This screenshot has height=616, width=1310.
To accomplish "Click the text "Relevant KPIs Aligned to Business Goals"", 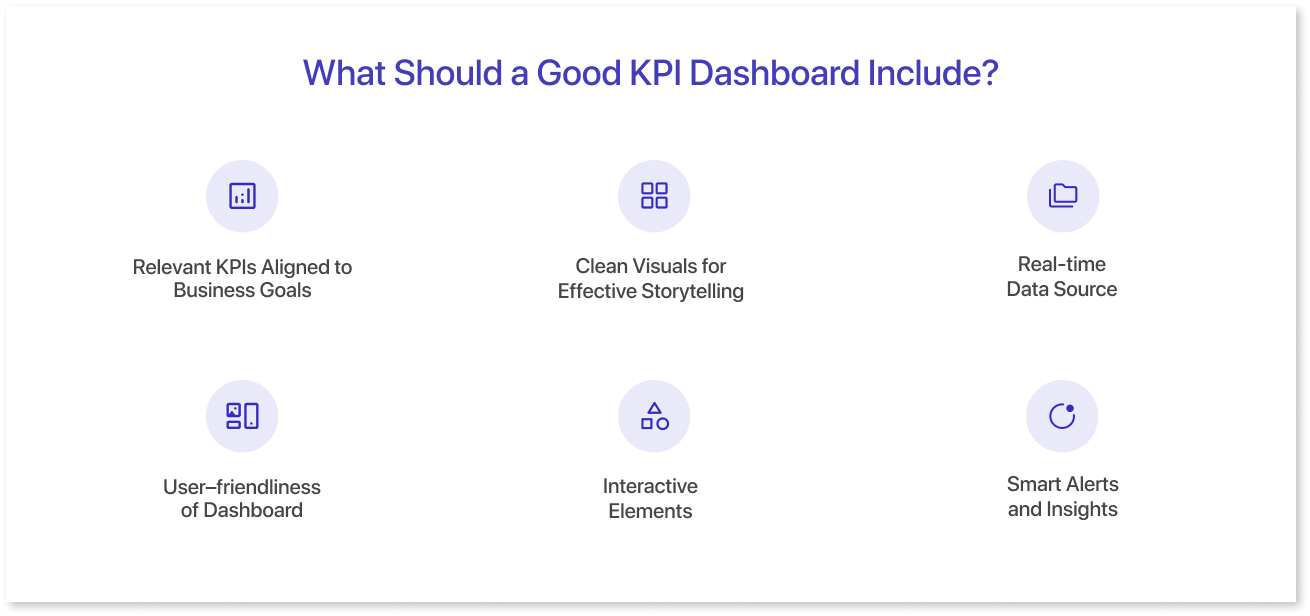I will coord(242,279).
